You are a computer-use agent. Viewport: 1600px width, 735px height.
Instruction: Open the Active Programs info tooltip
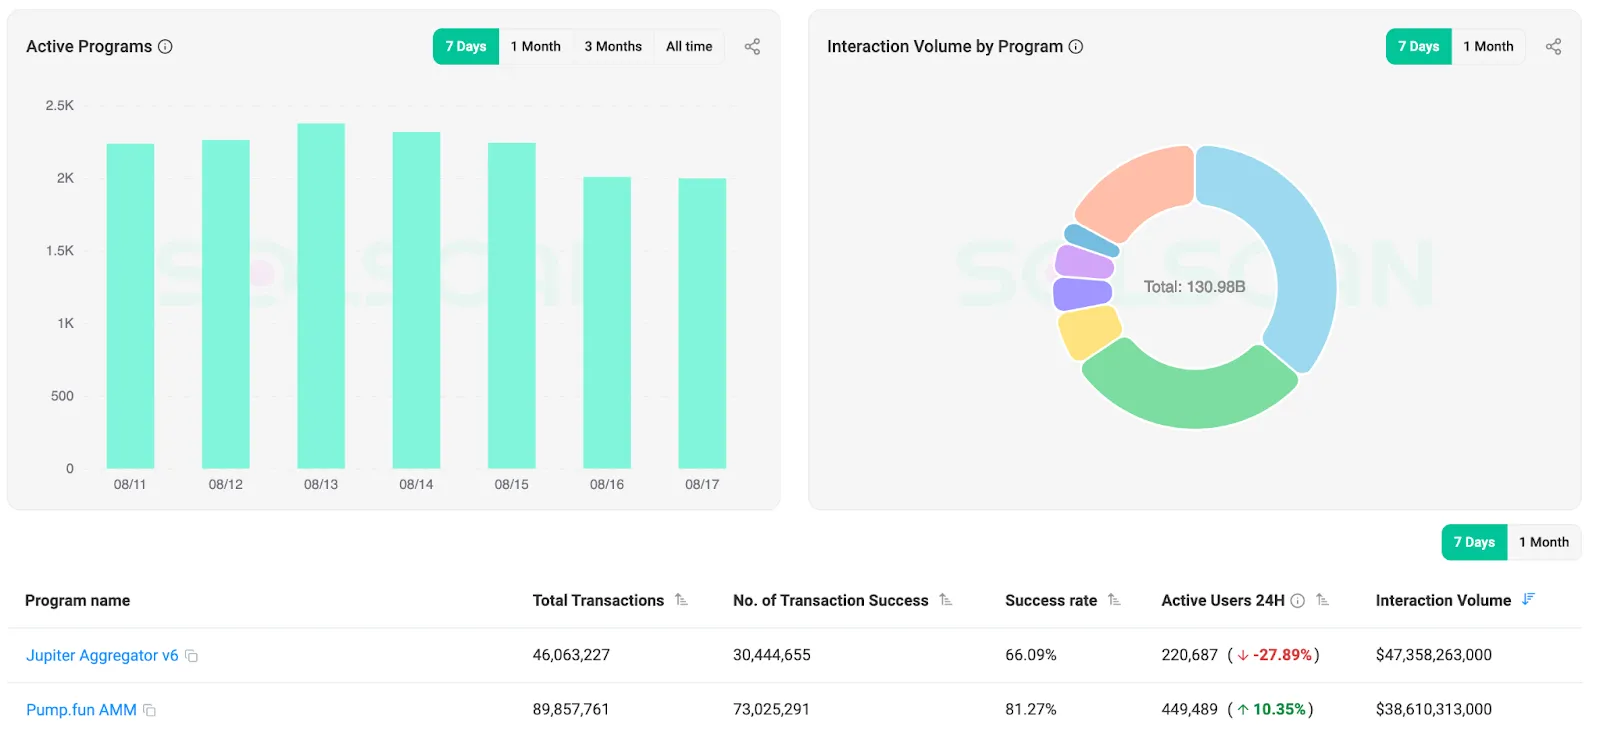pyautogui.click(x=167, y=46)
